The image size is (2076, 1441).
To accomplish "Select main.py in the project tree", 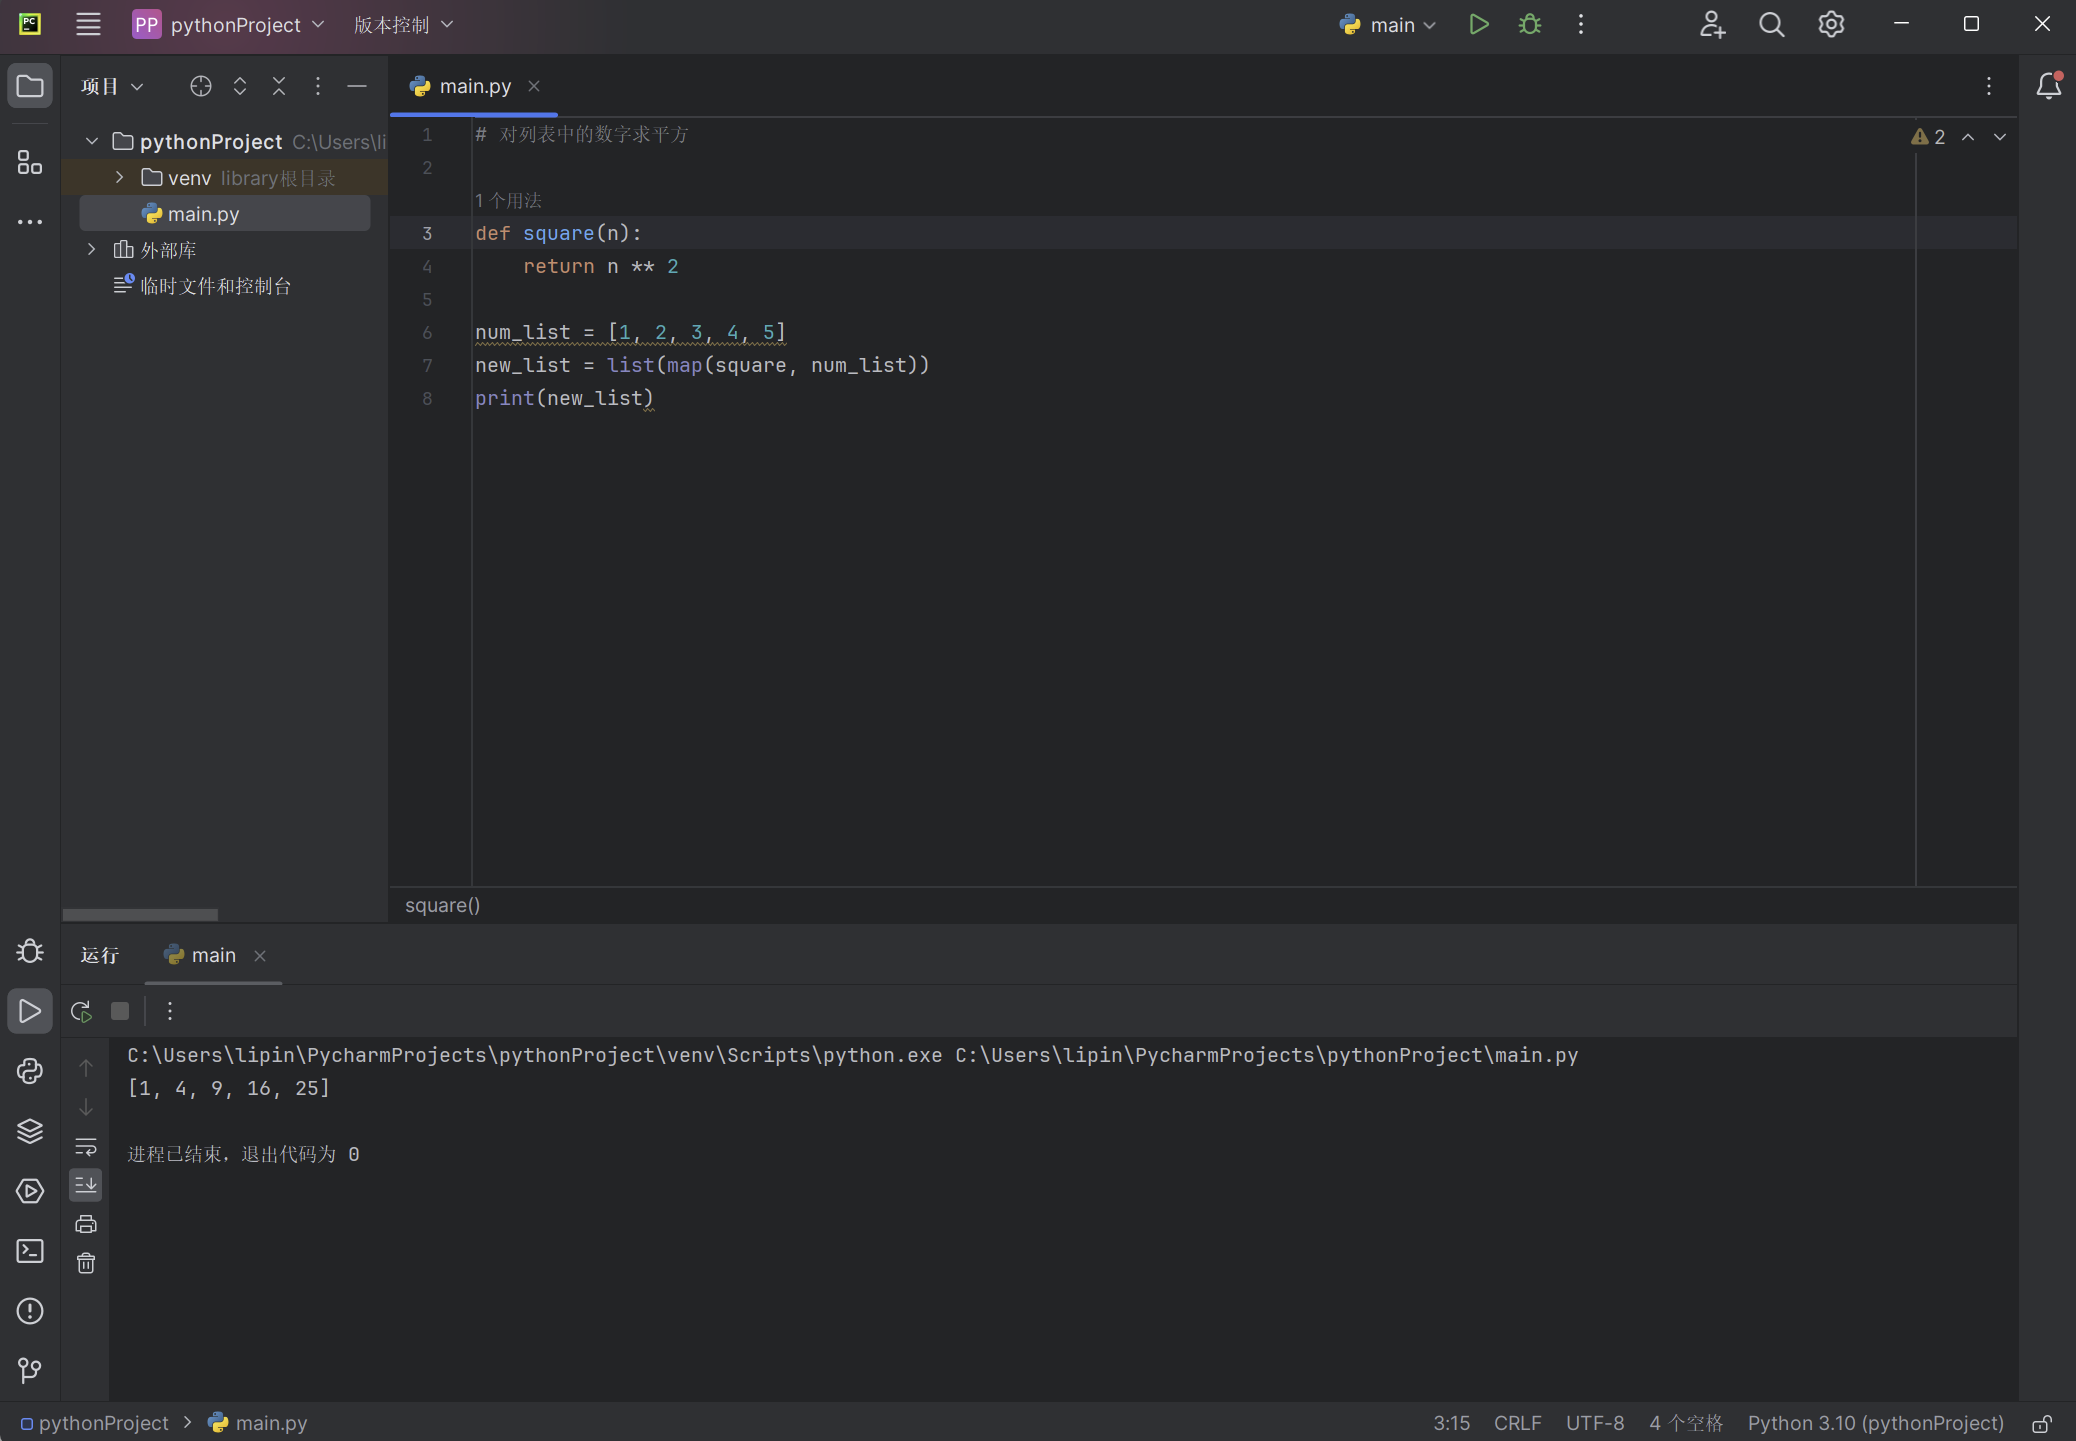I will tap(224, 214).
